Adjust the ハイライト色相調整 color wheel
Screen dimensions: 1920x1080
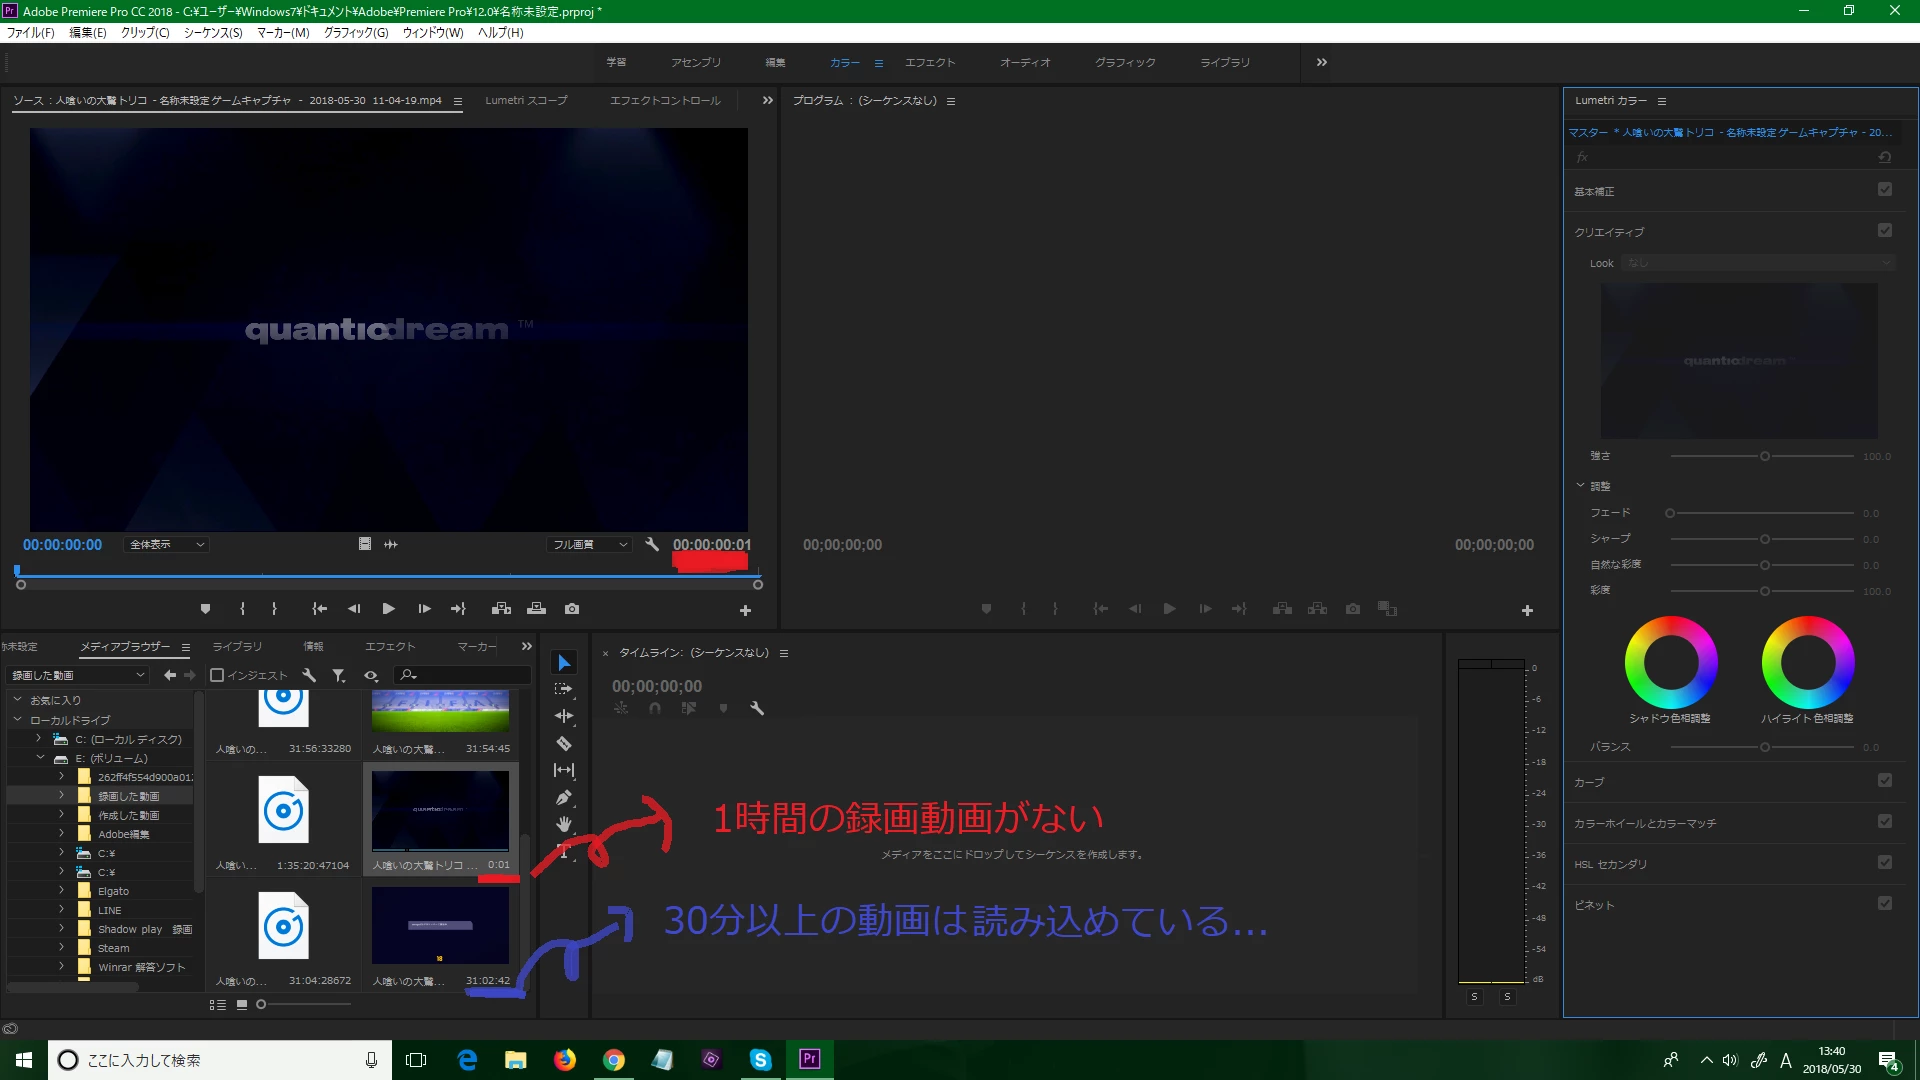point(1808,662)
